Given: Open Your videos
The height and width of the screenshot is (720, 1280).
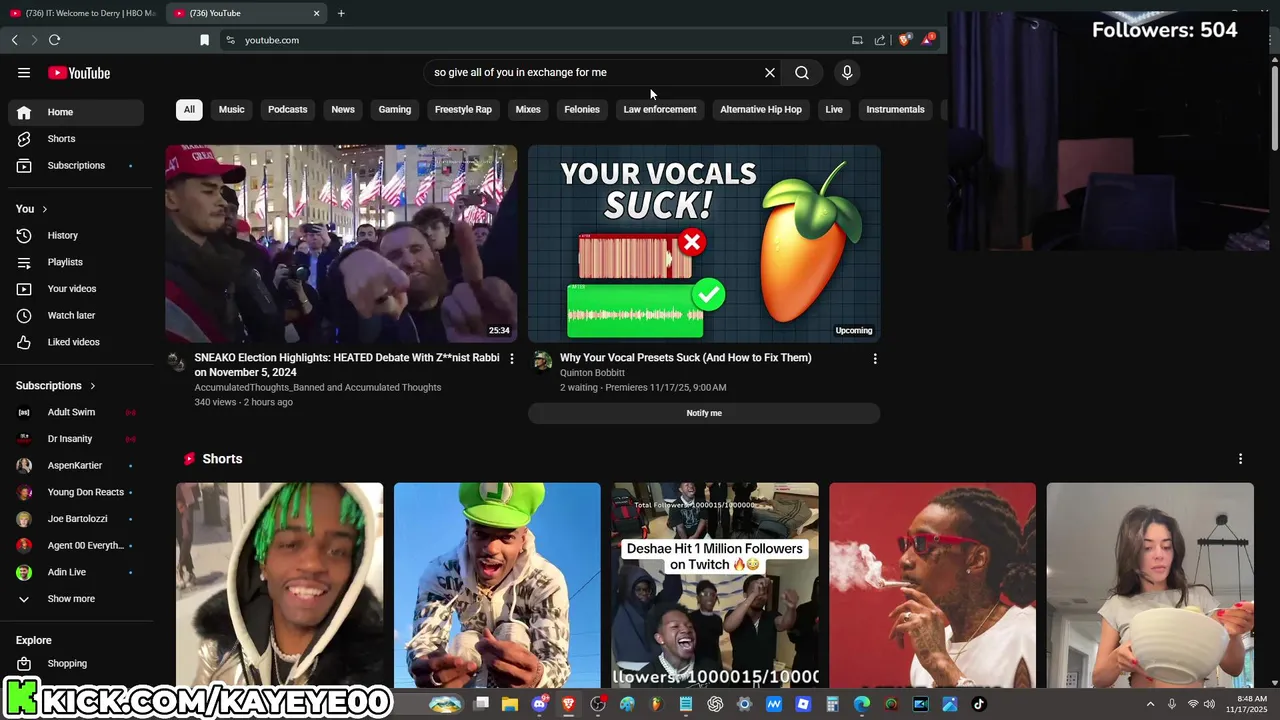Looking at the screenshot, I should click(x=76, y=289).
